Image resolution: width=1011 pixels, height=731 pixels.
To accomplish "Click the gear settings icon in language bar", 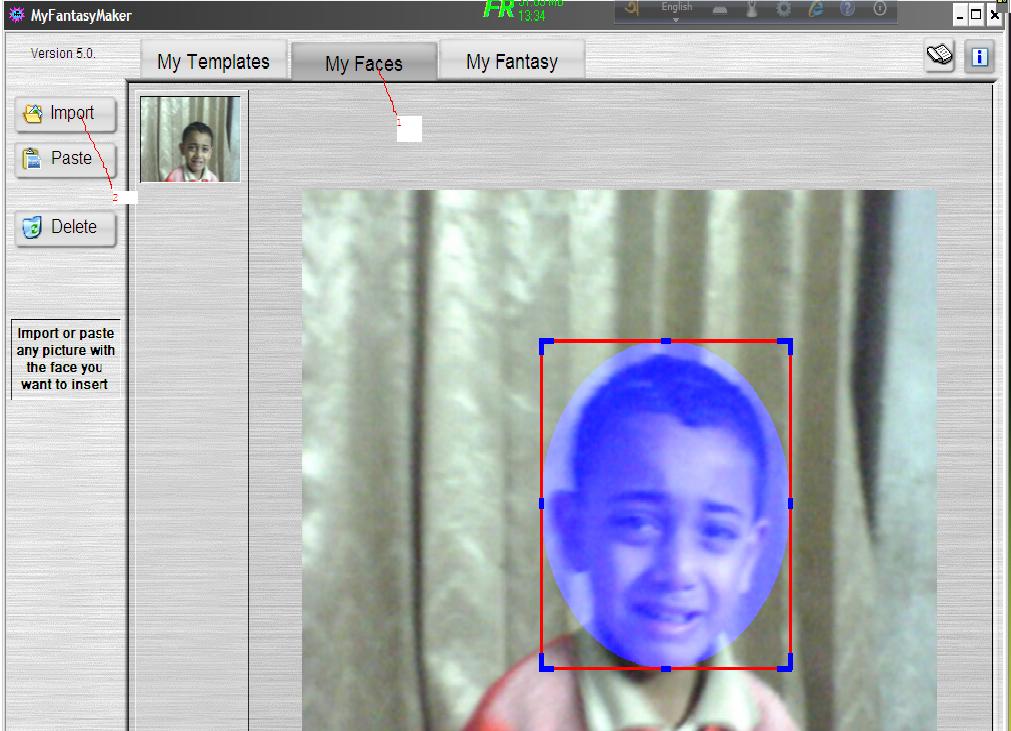I will (783, 9).
